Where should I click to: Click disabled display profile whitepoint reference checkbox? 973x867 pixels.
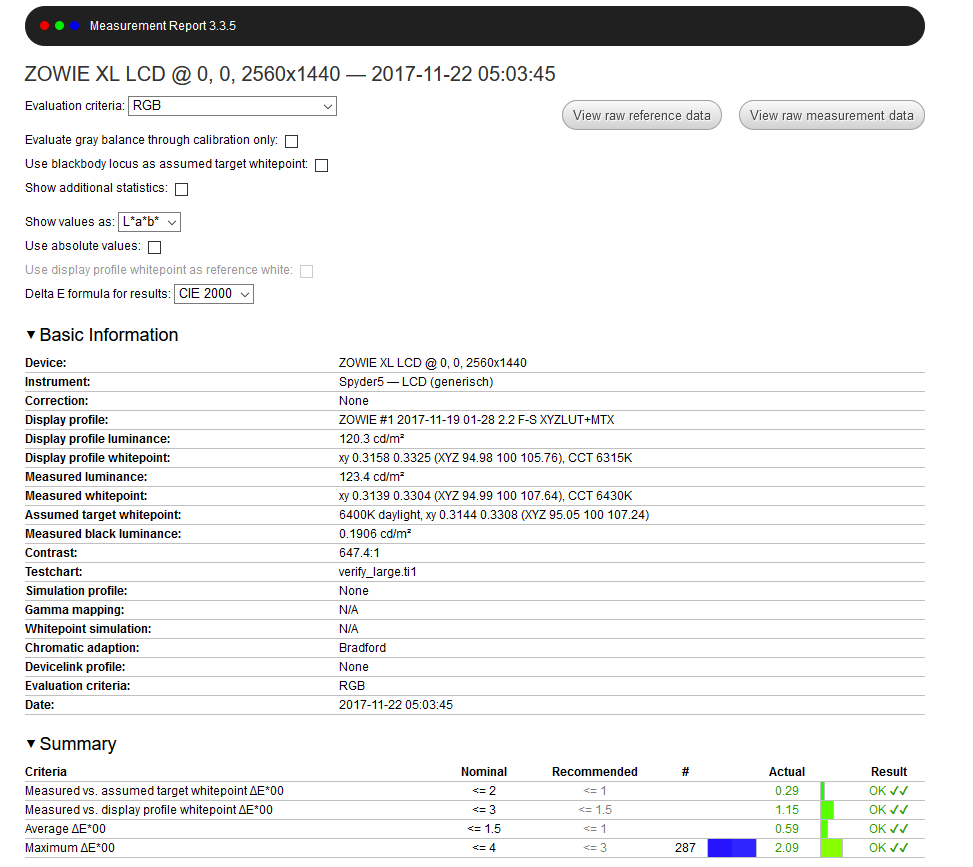click(x=307, y=271)
